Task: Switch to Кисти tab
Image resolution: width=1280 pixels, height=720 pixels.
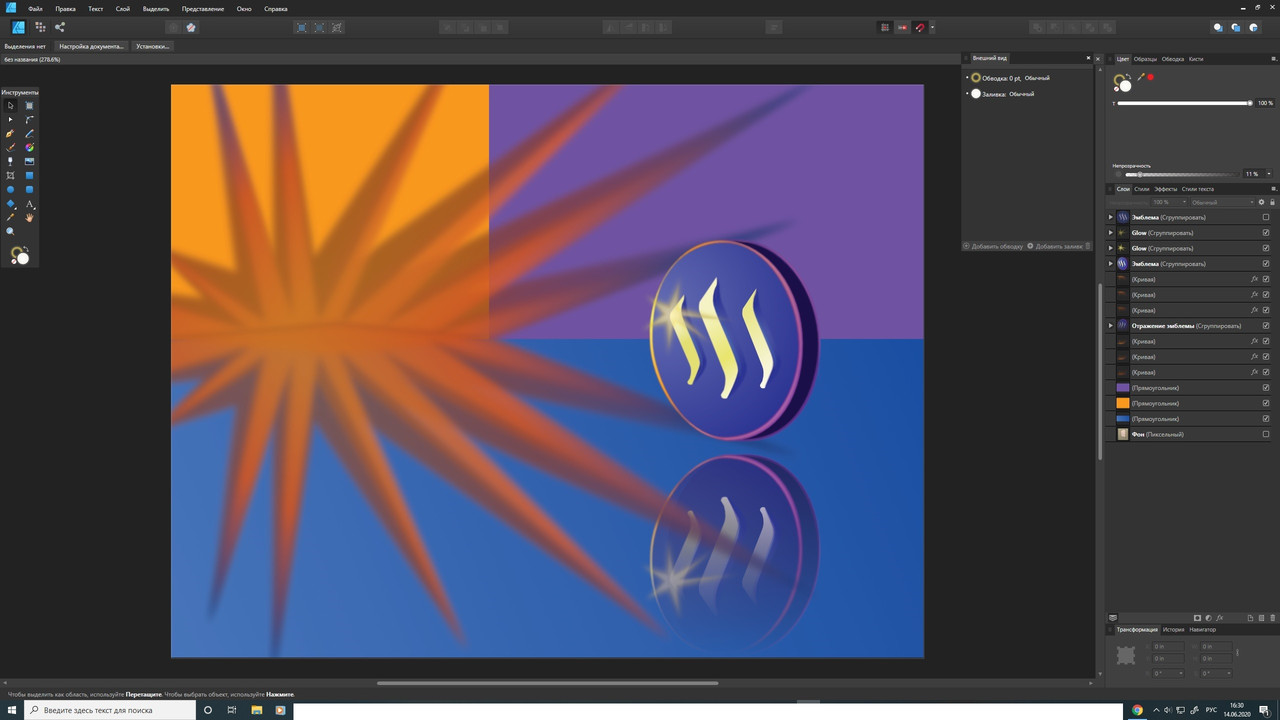Action: coord(1196,59)
